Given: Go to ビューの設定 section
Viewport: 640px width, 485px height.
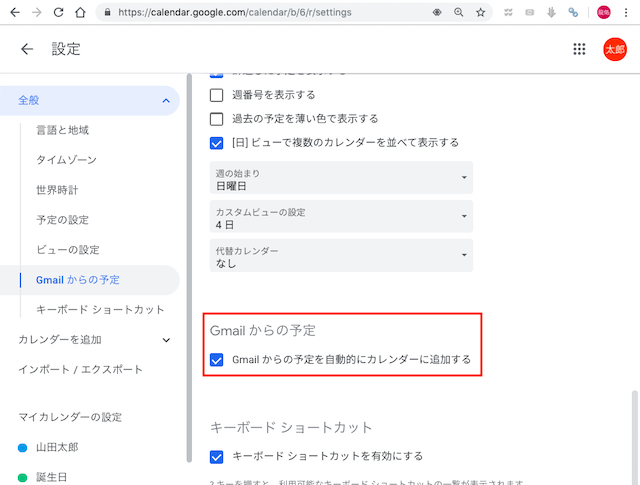Looking at the screenshot, I should coord(68,250).
